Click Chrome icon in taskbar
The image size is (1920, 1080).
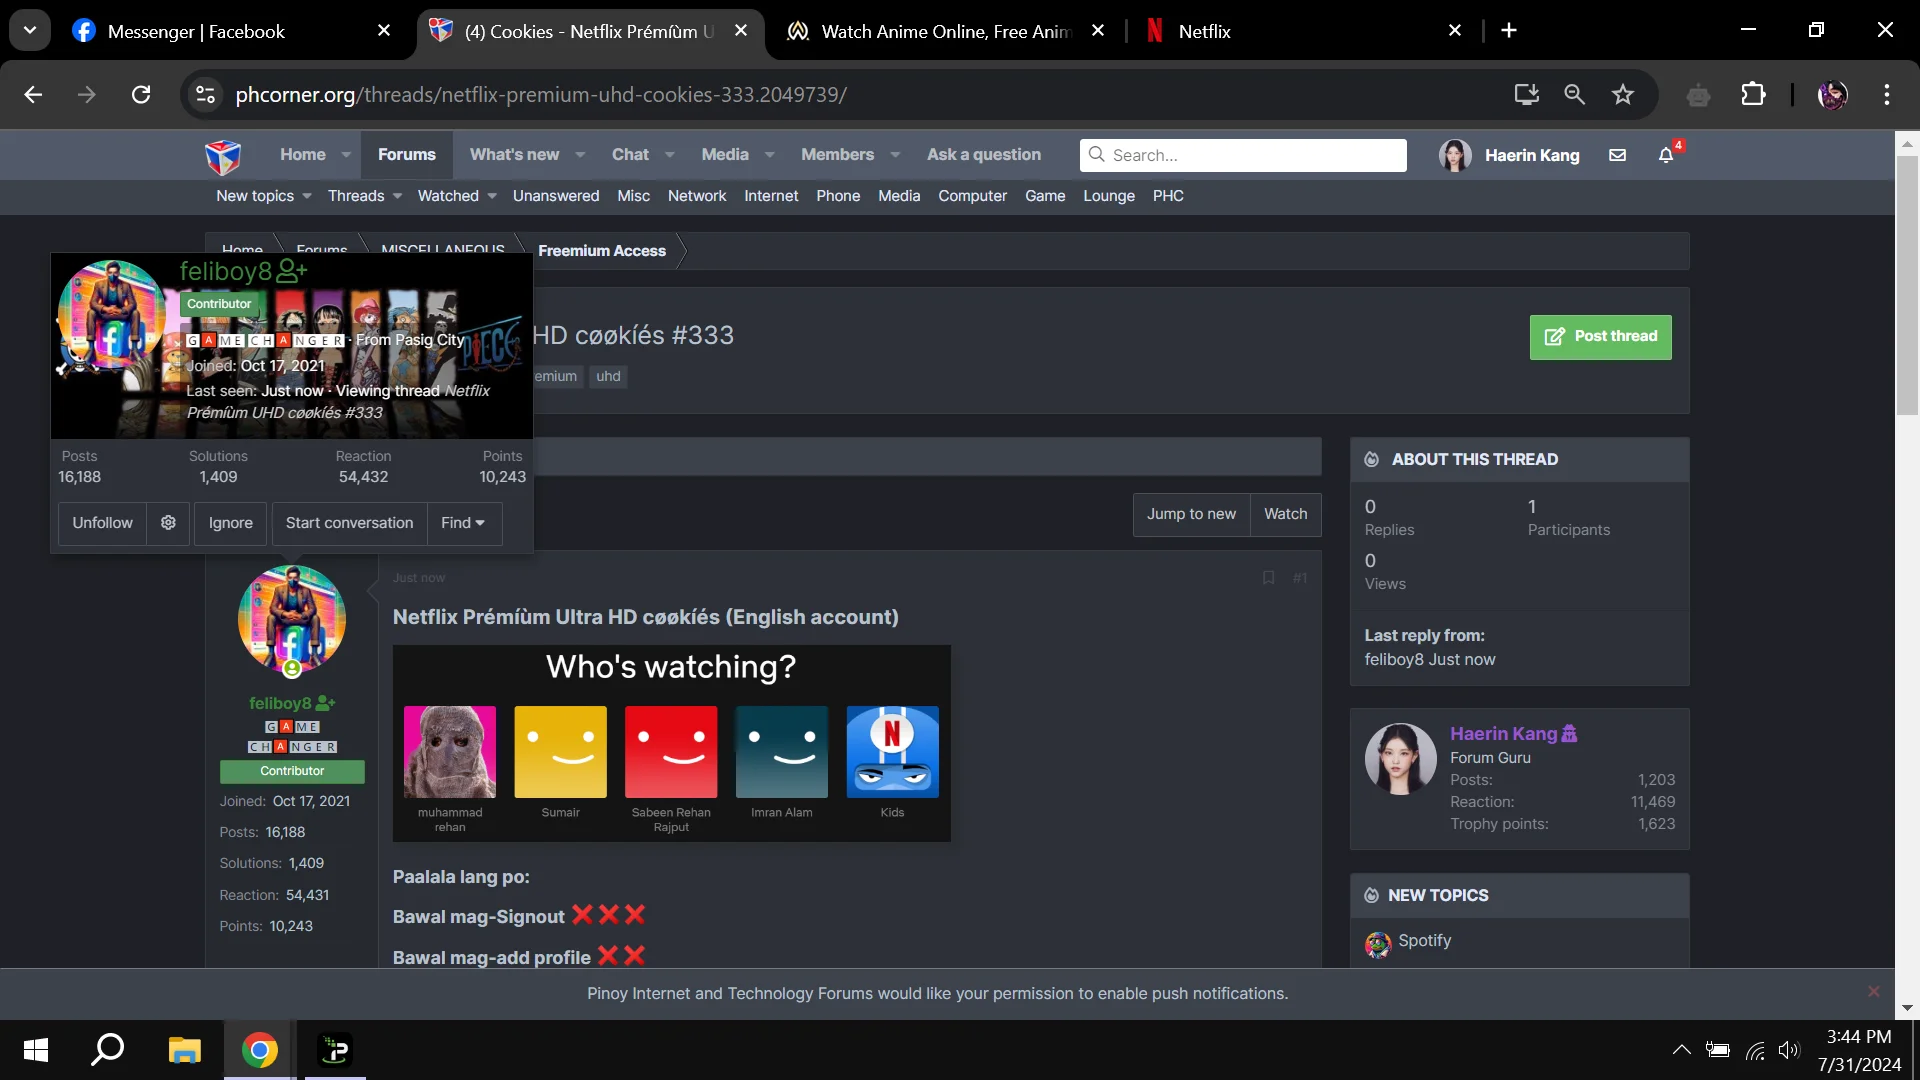tap(260, 1050)
